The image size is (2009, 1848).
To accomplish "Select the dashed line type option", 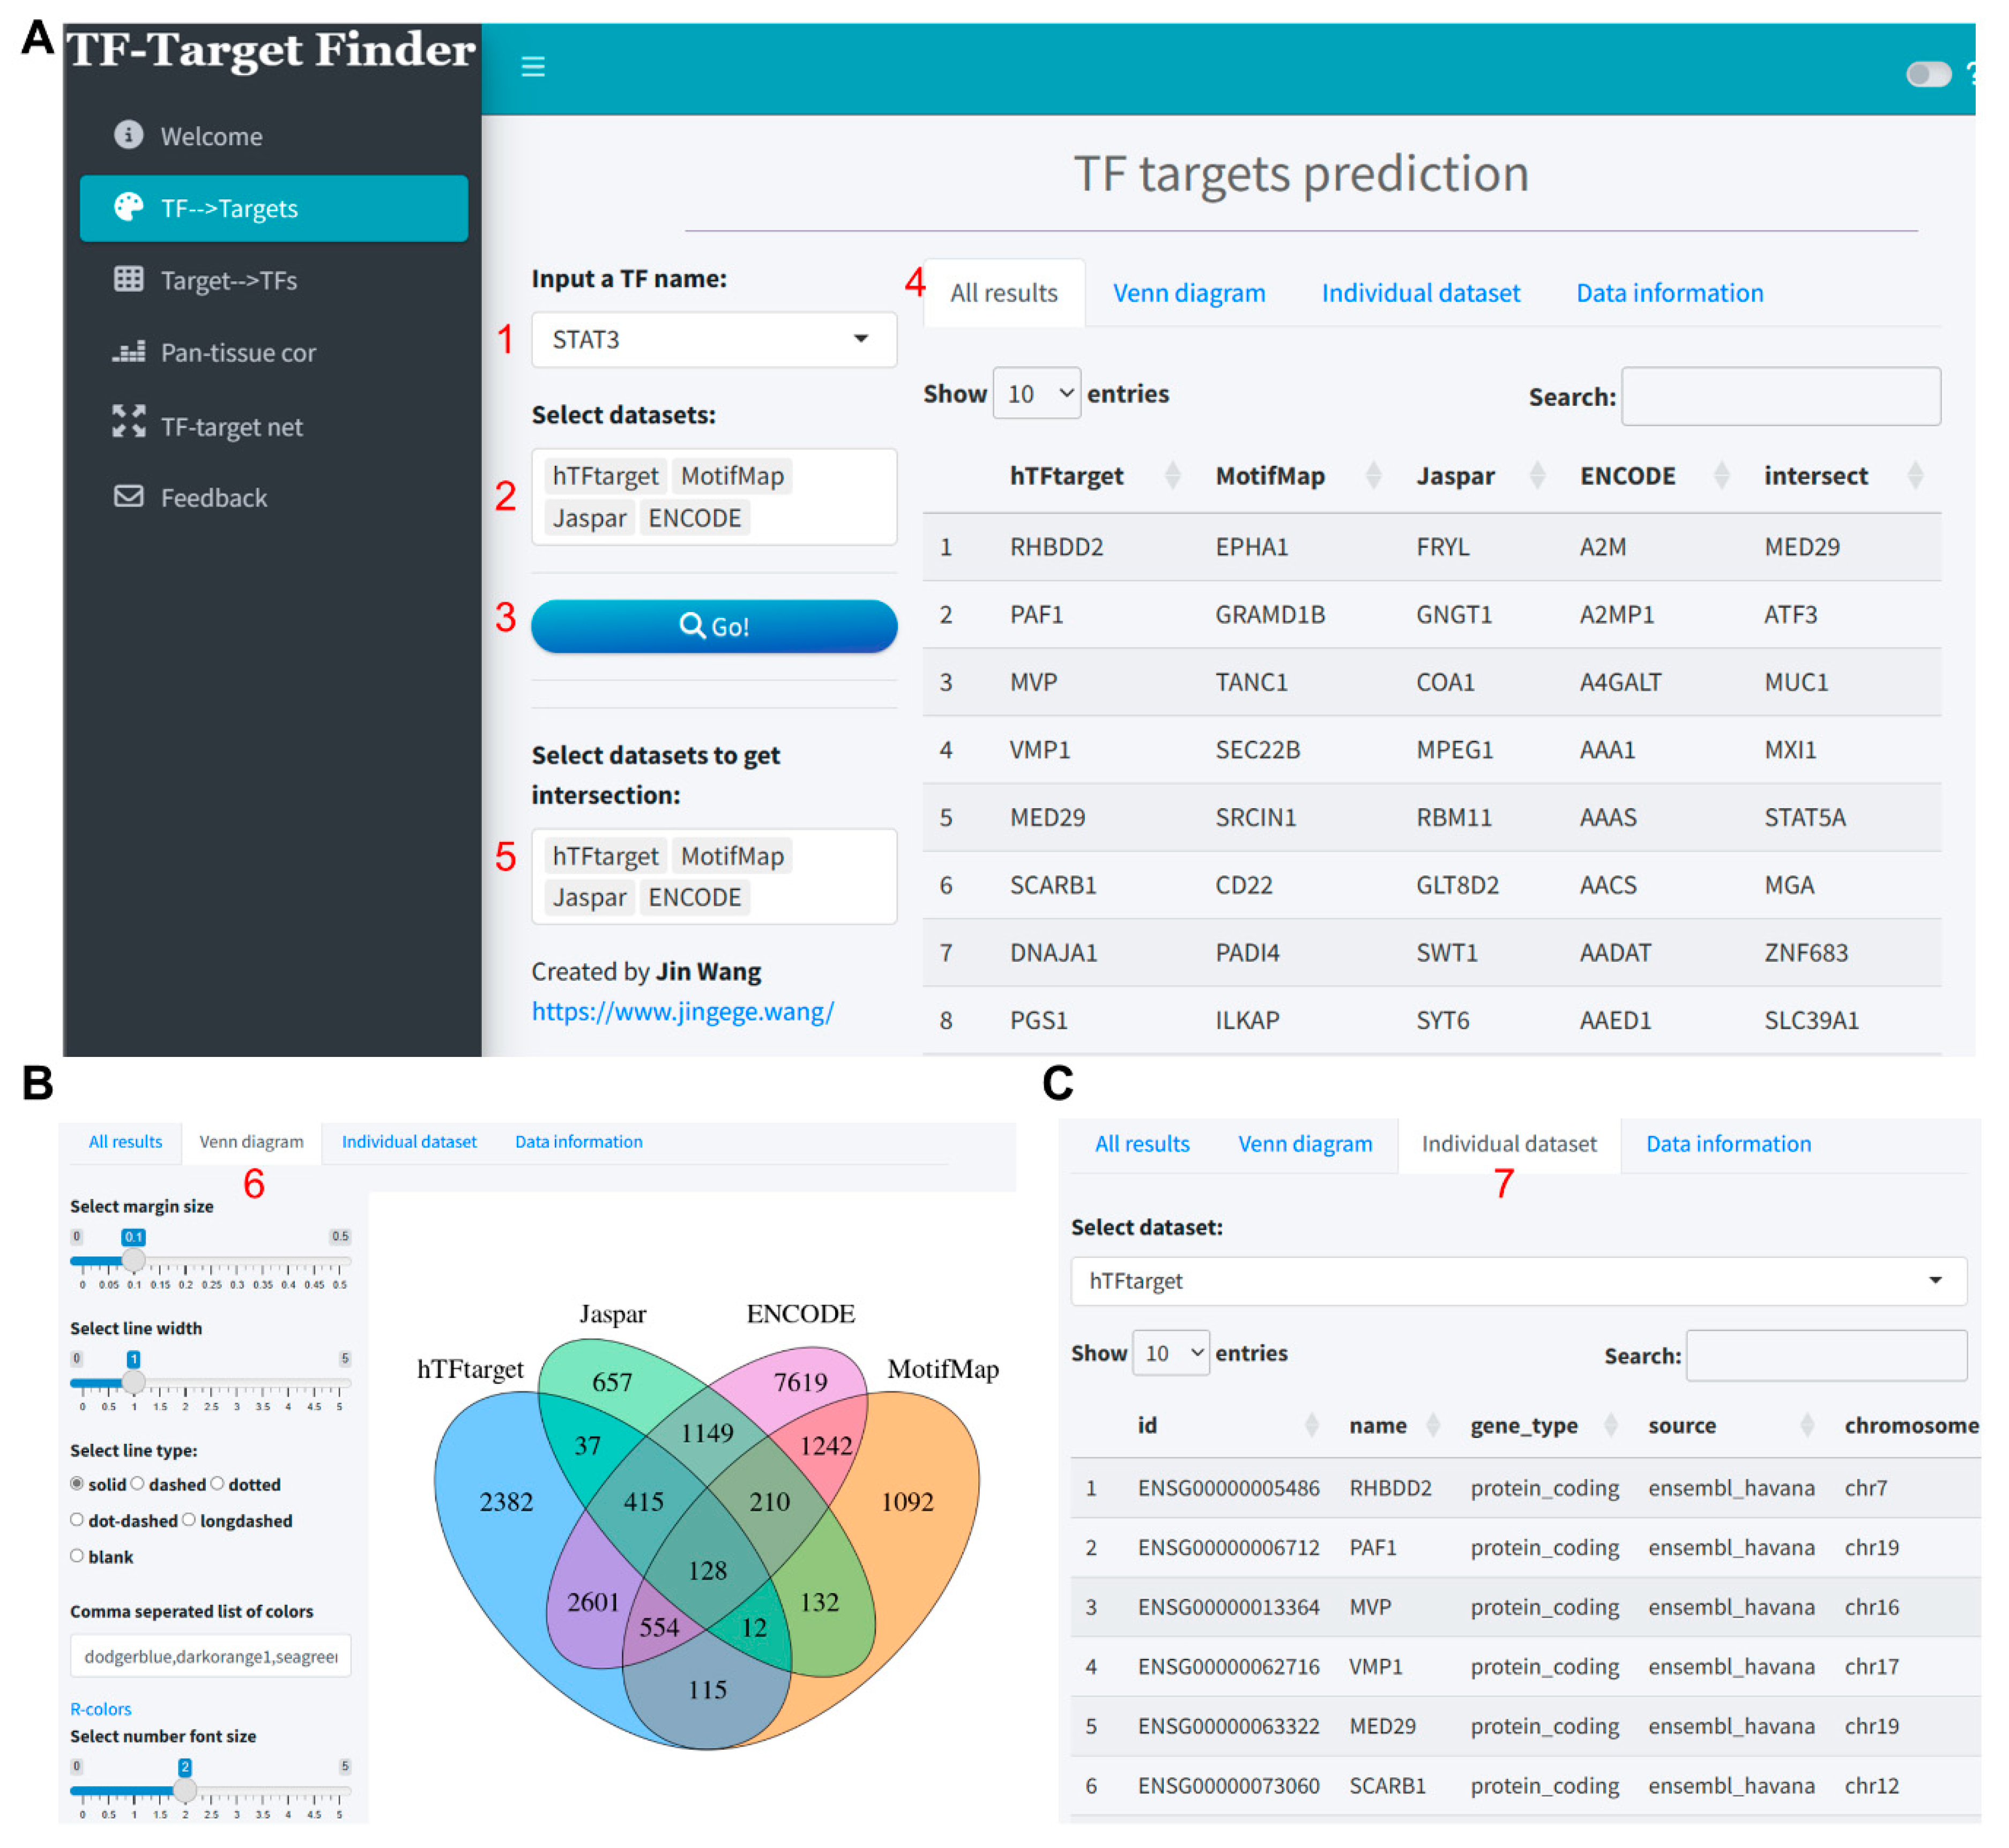I will pyautogui.click(x=138, y=1483).
